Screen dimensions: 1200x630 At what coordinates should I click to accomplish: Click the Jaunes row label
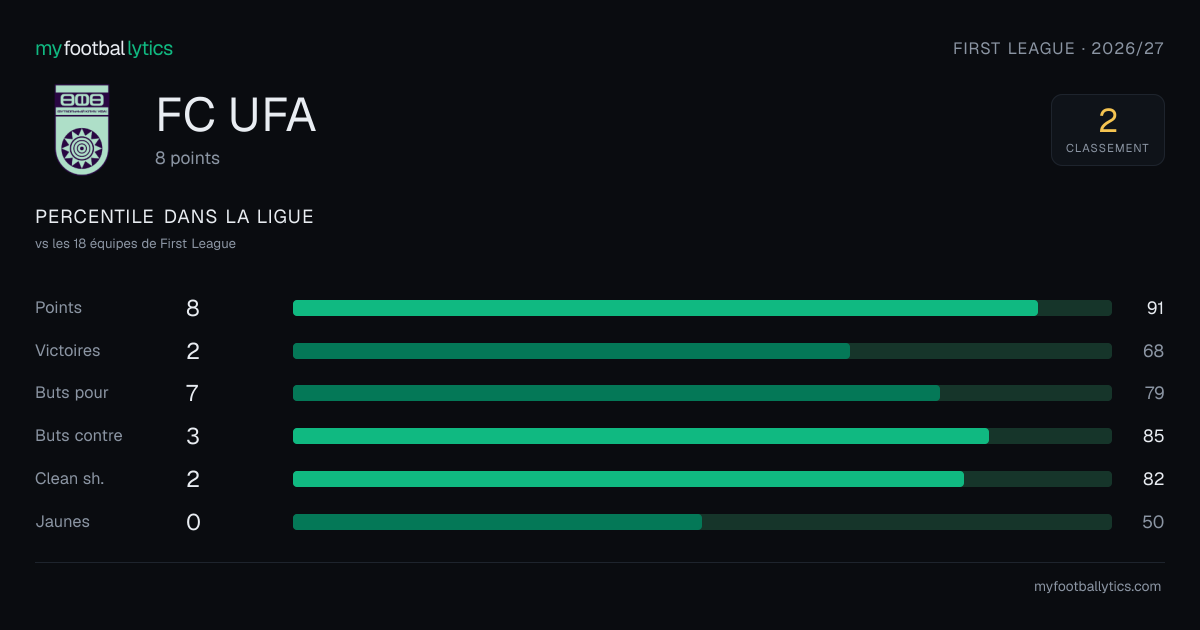tap(62, 522)
